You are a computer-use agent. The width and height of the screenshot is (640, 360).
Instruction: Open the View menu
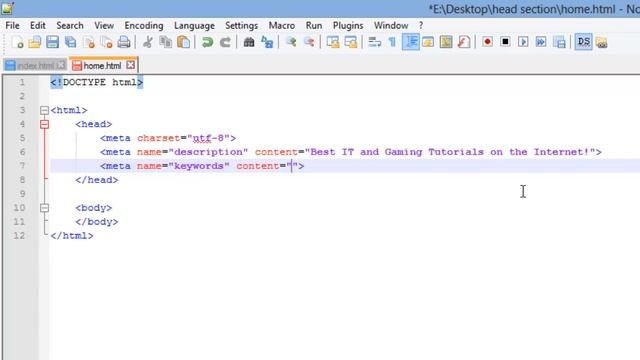[104, 25]
